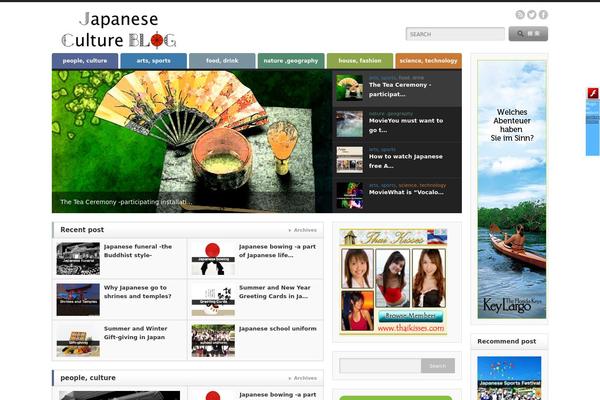Click the hot spring thumbnail in slider list

349,124
